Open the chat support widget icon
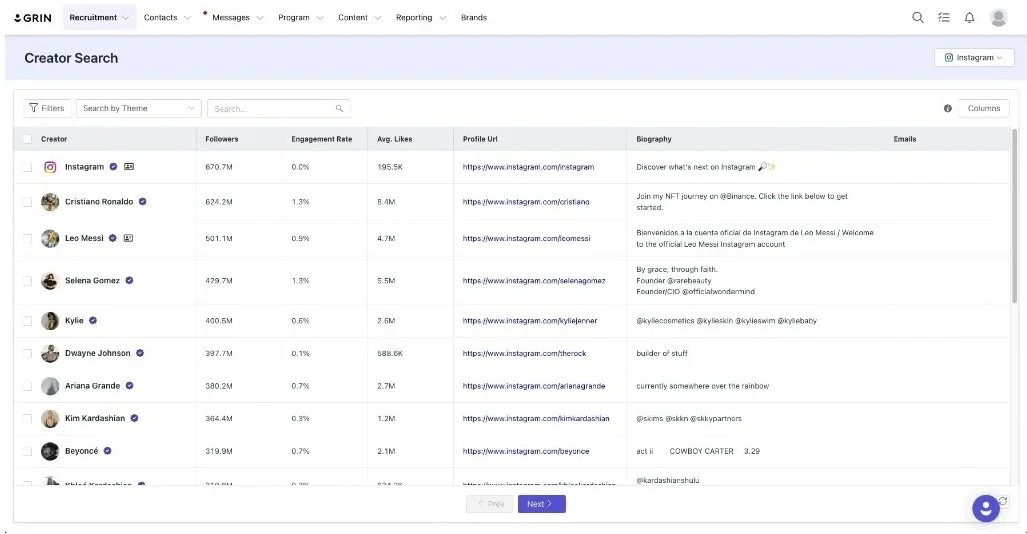 tap(985, 508)
